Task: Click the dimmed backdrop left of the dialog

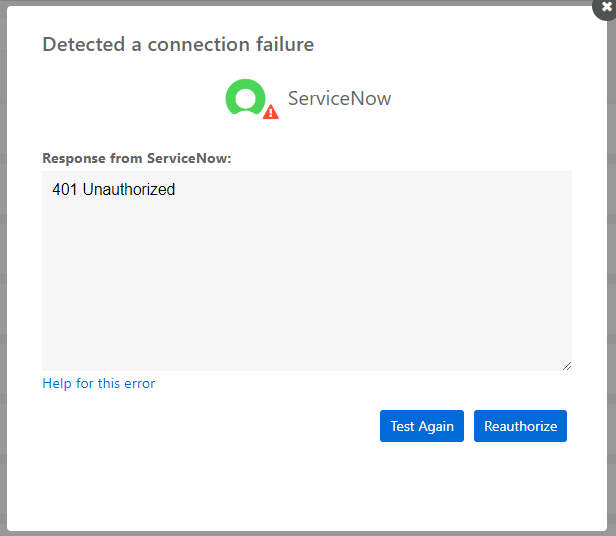Action: click(x=3, y=270)
